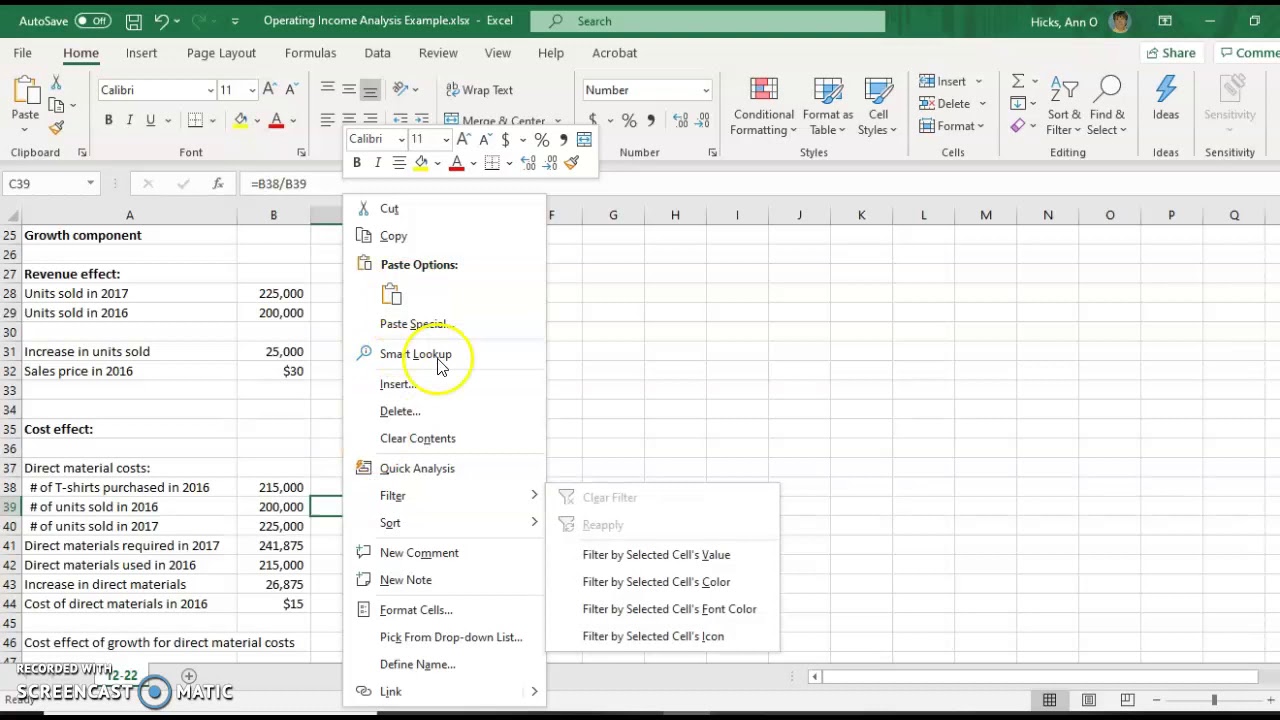This screenshot has width=1280, height=720.
Task: Click the Insert Function fx icon
Action: 218,184
